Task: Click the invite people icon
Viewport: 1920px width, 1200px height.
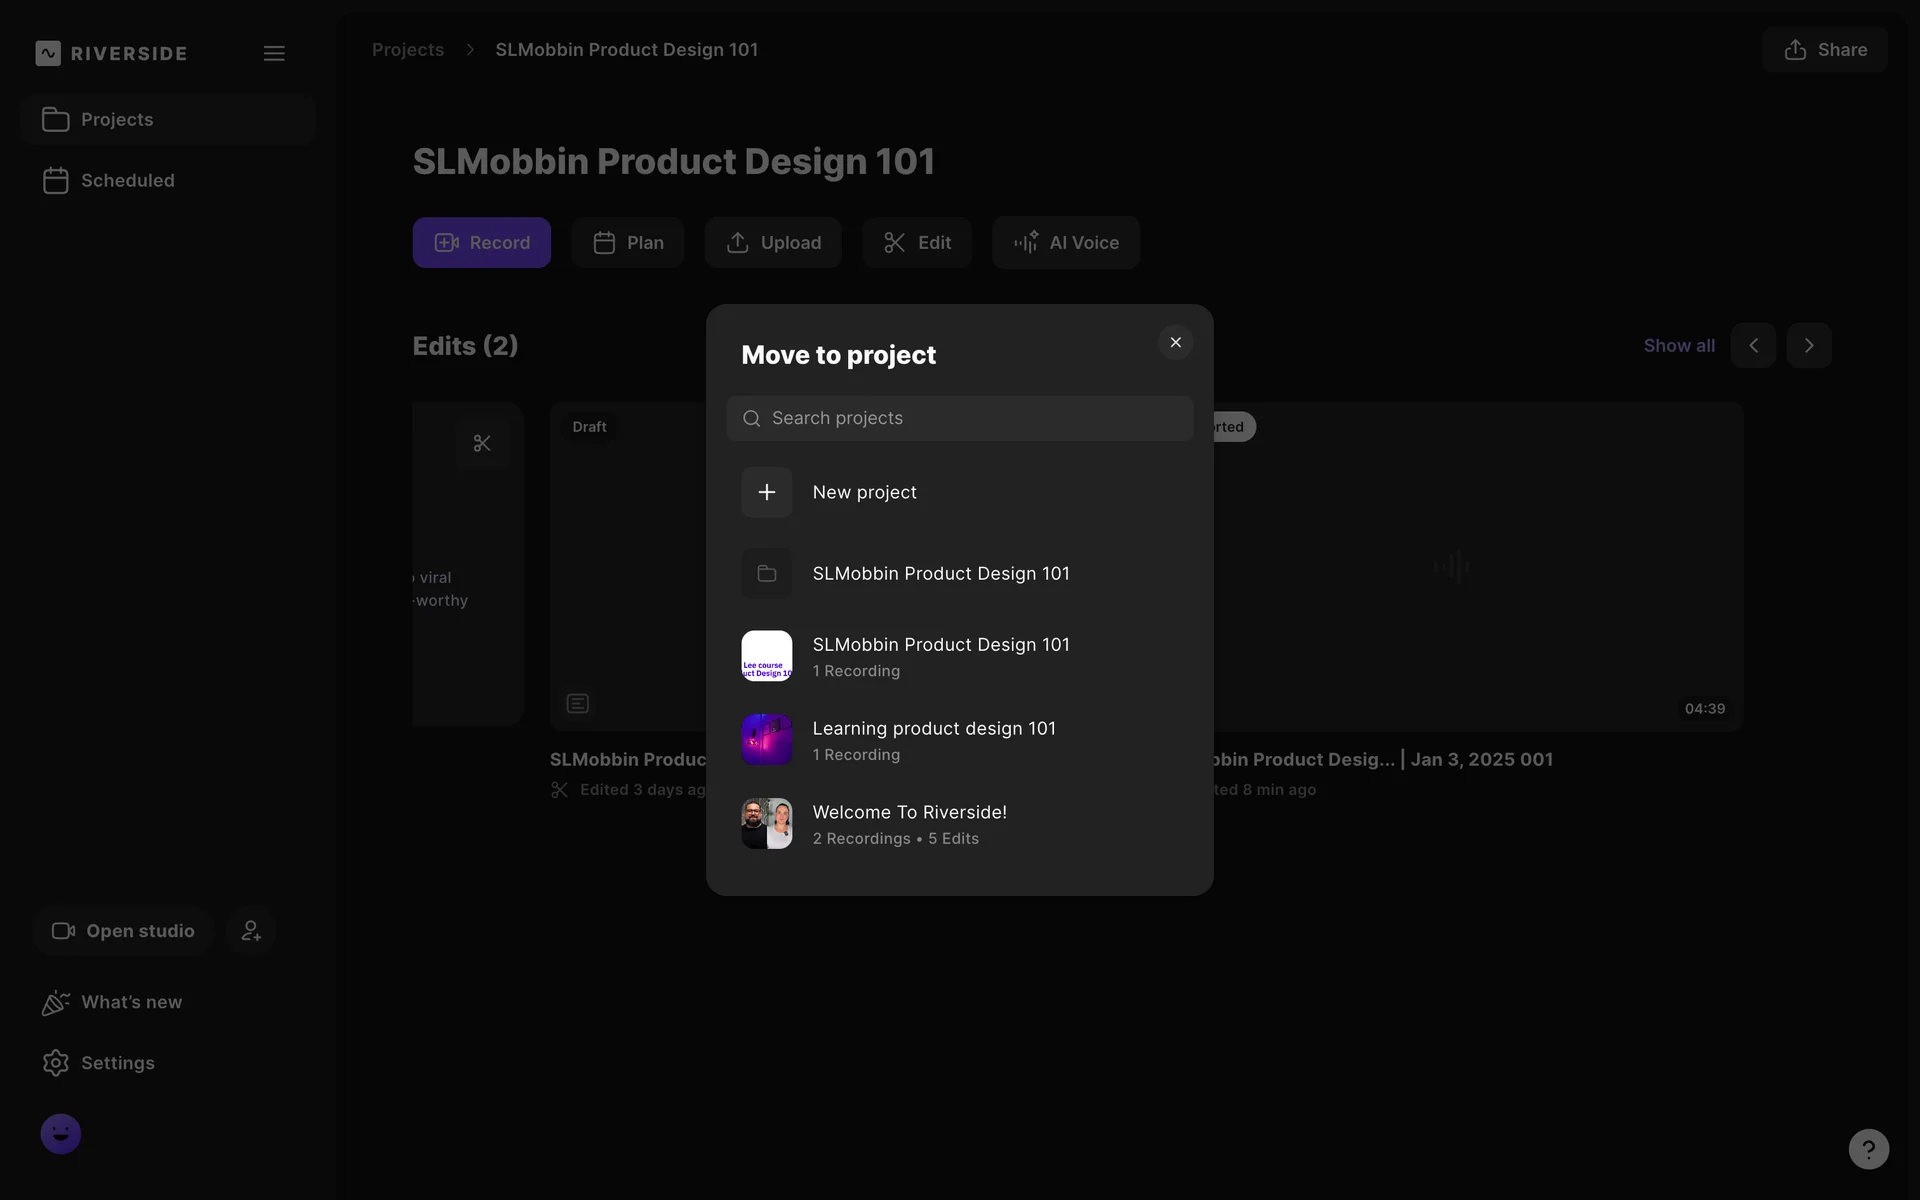Action: [x=251, y=931]
